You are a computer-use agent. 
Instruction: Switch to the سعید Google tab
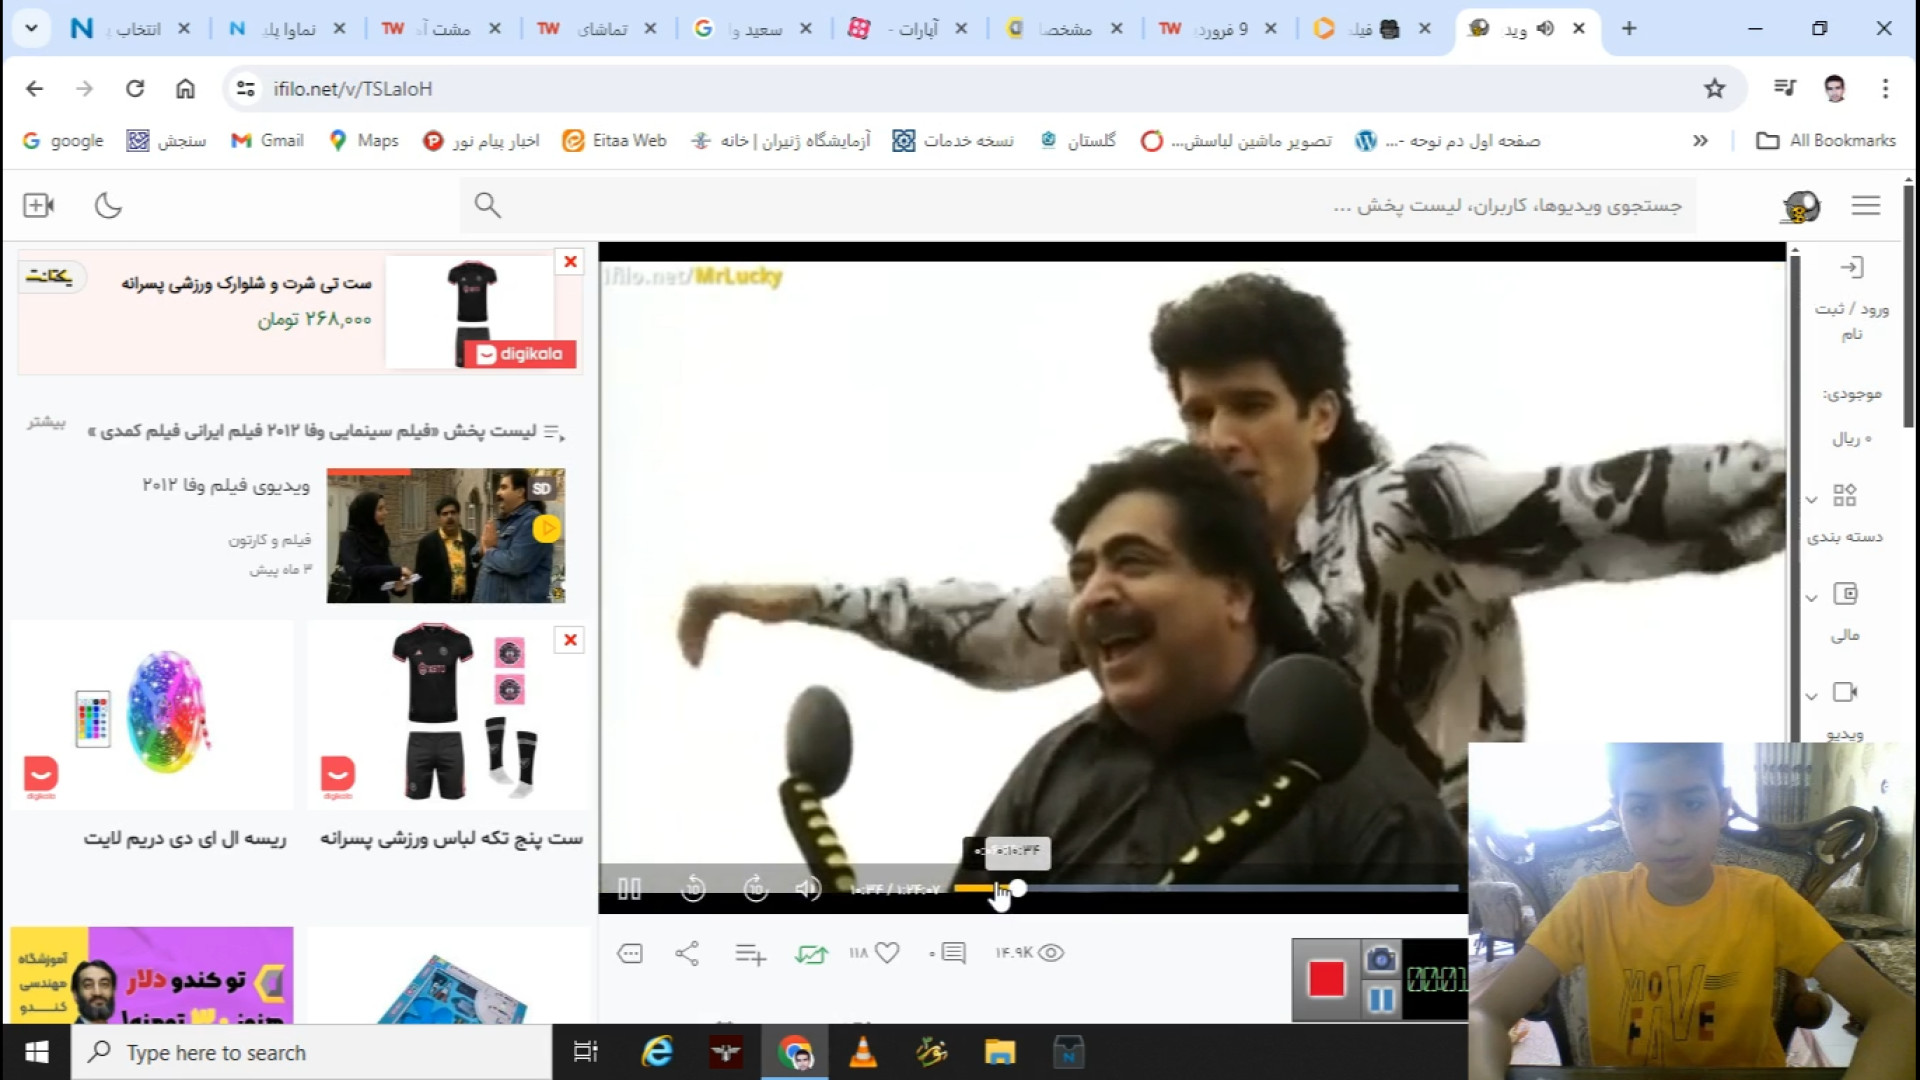752,29
